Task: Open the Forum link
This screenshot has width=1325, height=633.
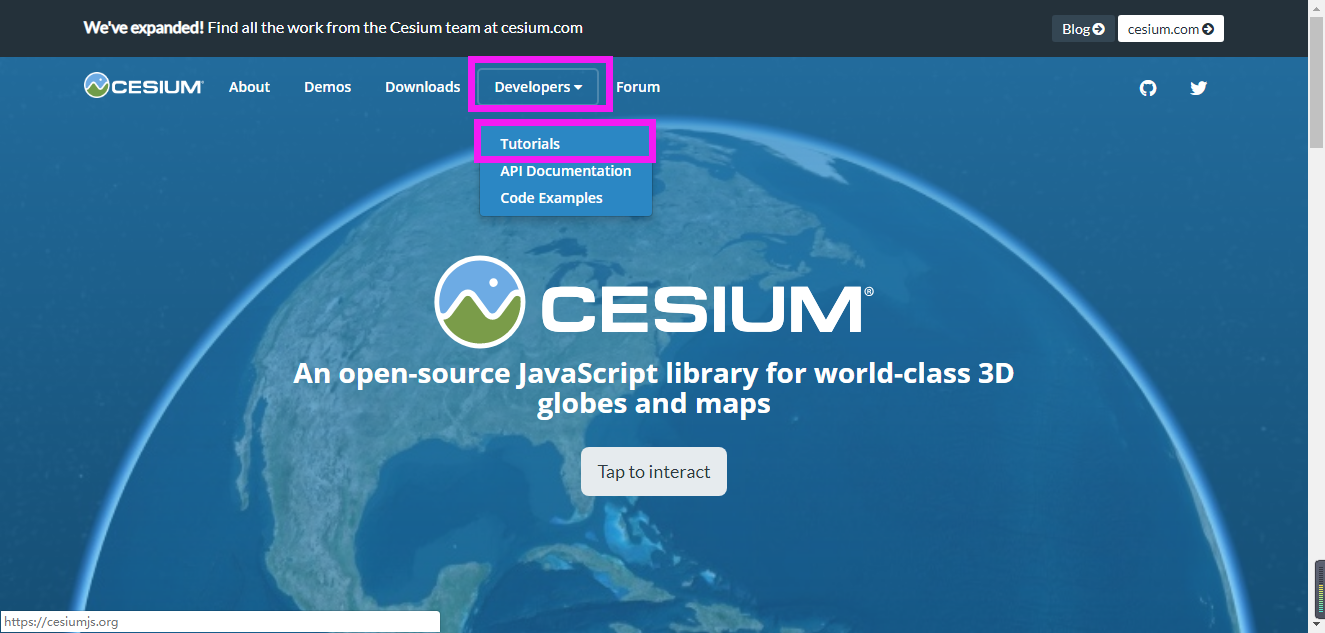Action: pyautogui.click(x=638, y=87)
